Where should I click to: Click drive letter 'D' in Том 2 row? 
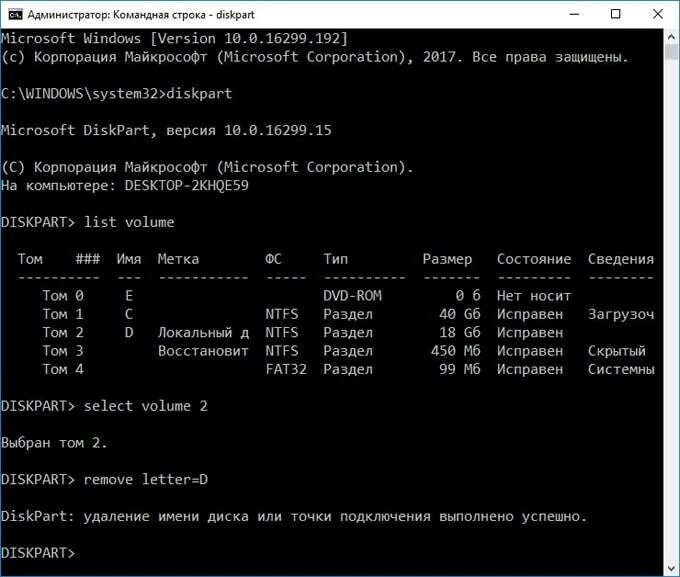click(x=129, y=333)
